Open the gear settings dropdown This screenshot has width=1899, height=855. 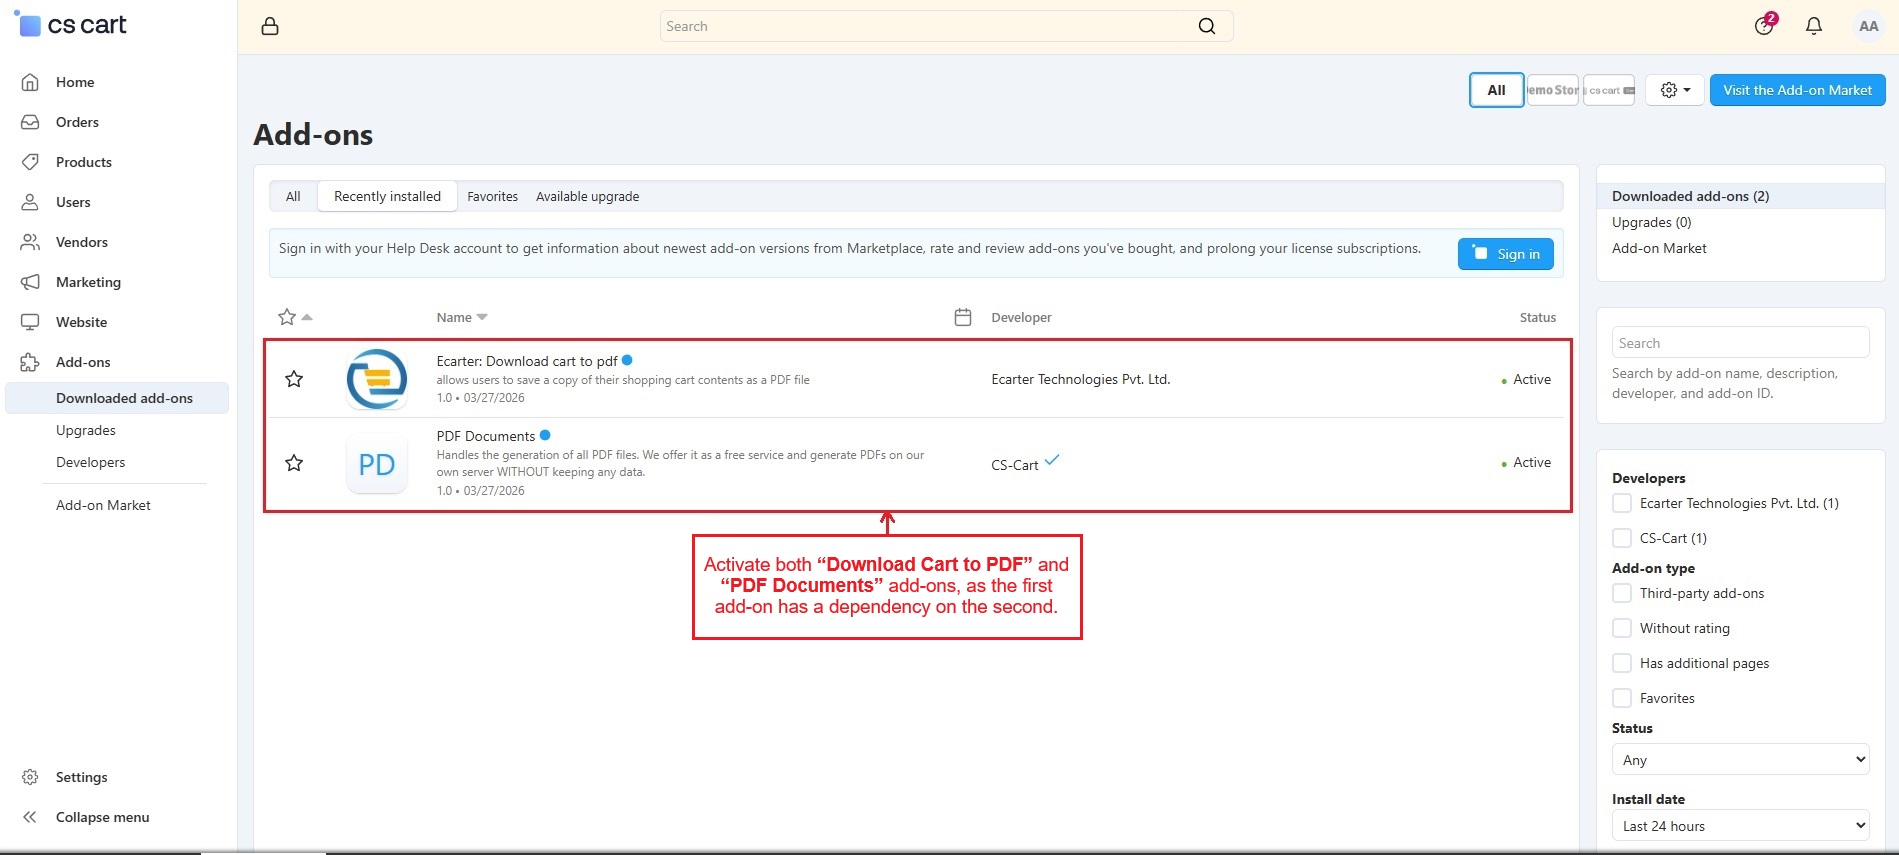(x=1674, y=90)
